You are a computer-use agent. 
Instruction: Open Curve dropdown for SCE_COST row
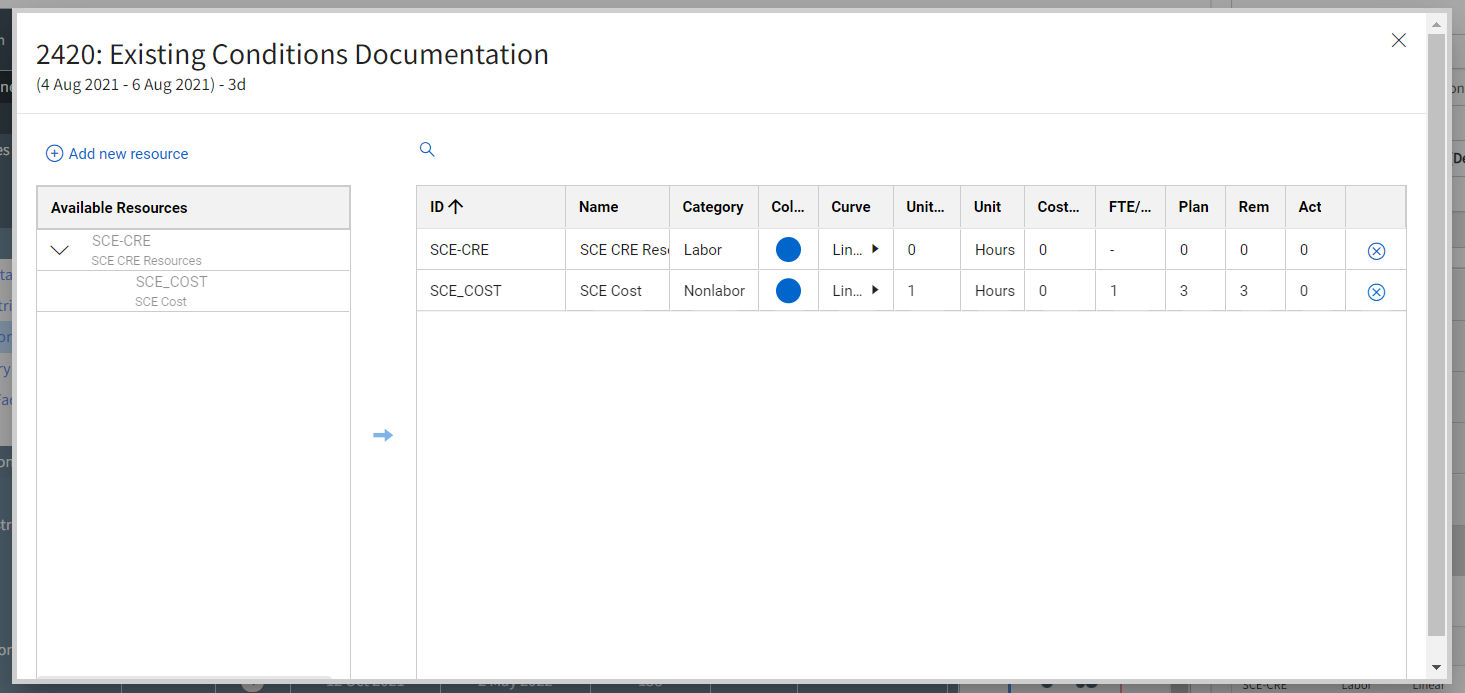pyautogui.click(x=875, y=291)
